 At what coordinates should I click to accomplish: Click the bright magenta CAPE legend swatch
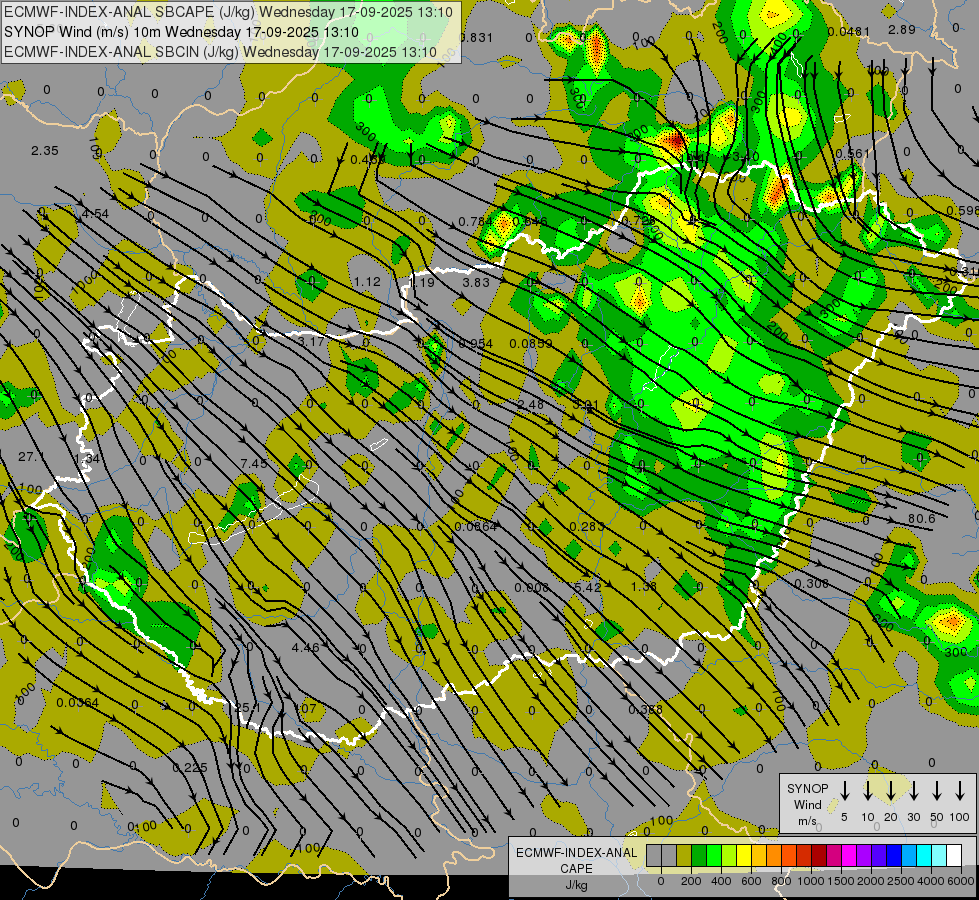pyautogui.click(x=849, y=856)
